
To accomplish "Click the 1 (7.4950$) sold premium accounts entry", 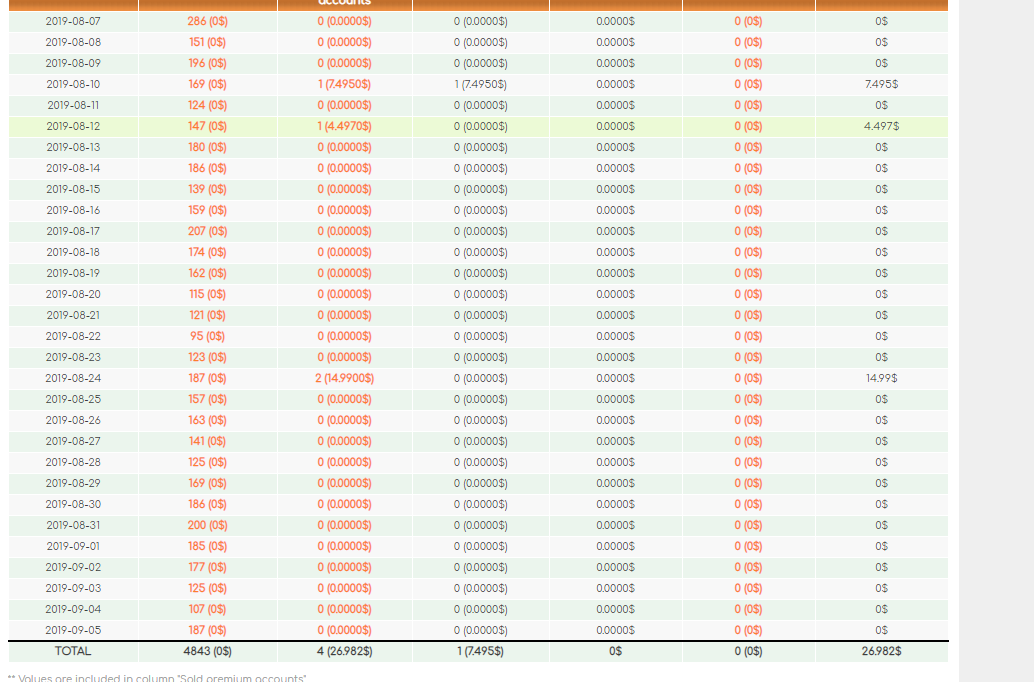I will tap(344, 84).
